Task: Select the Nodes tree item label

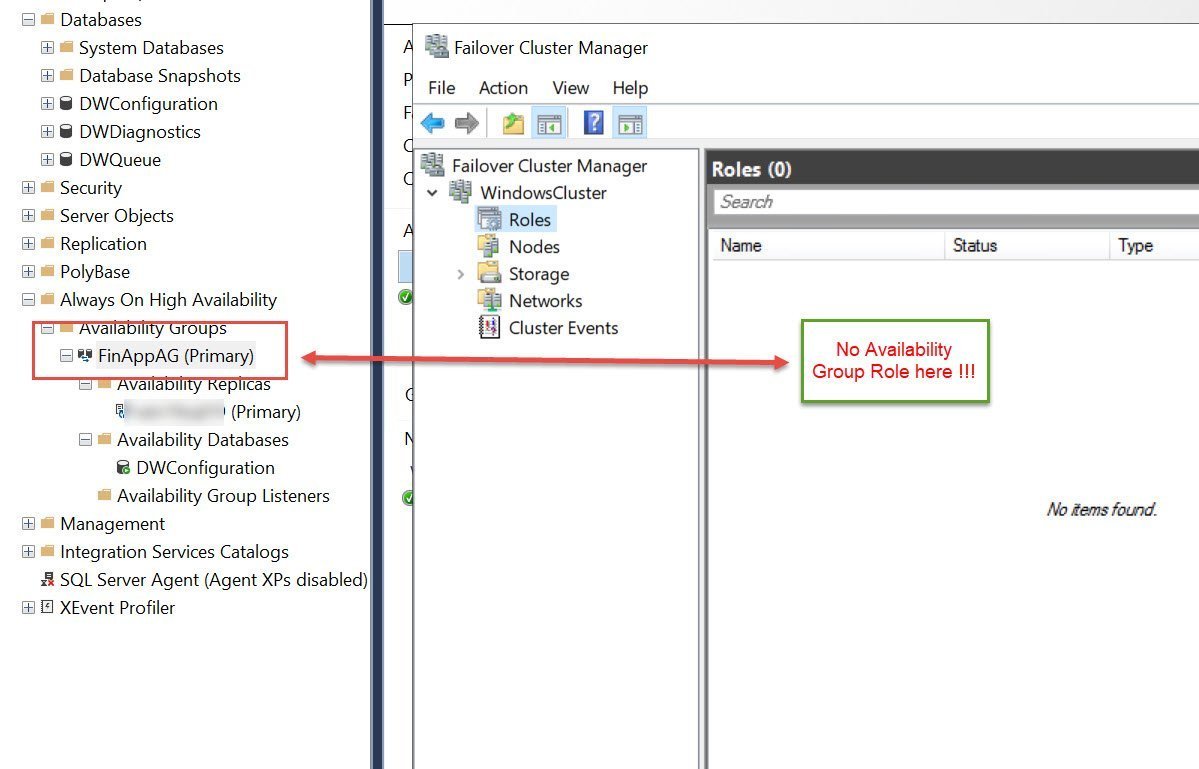Action: point(535,247)
